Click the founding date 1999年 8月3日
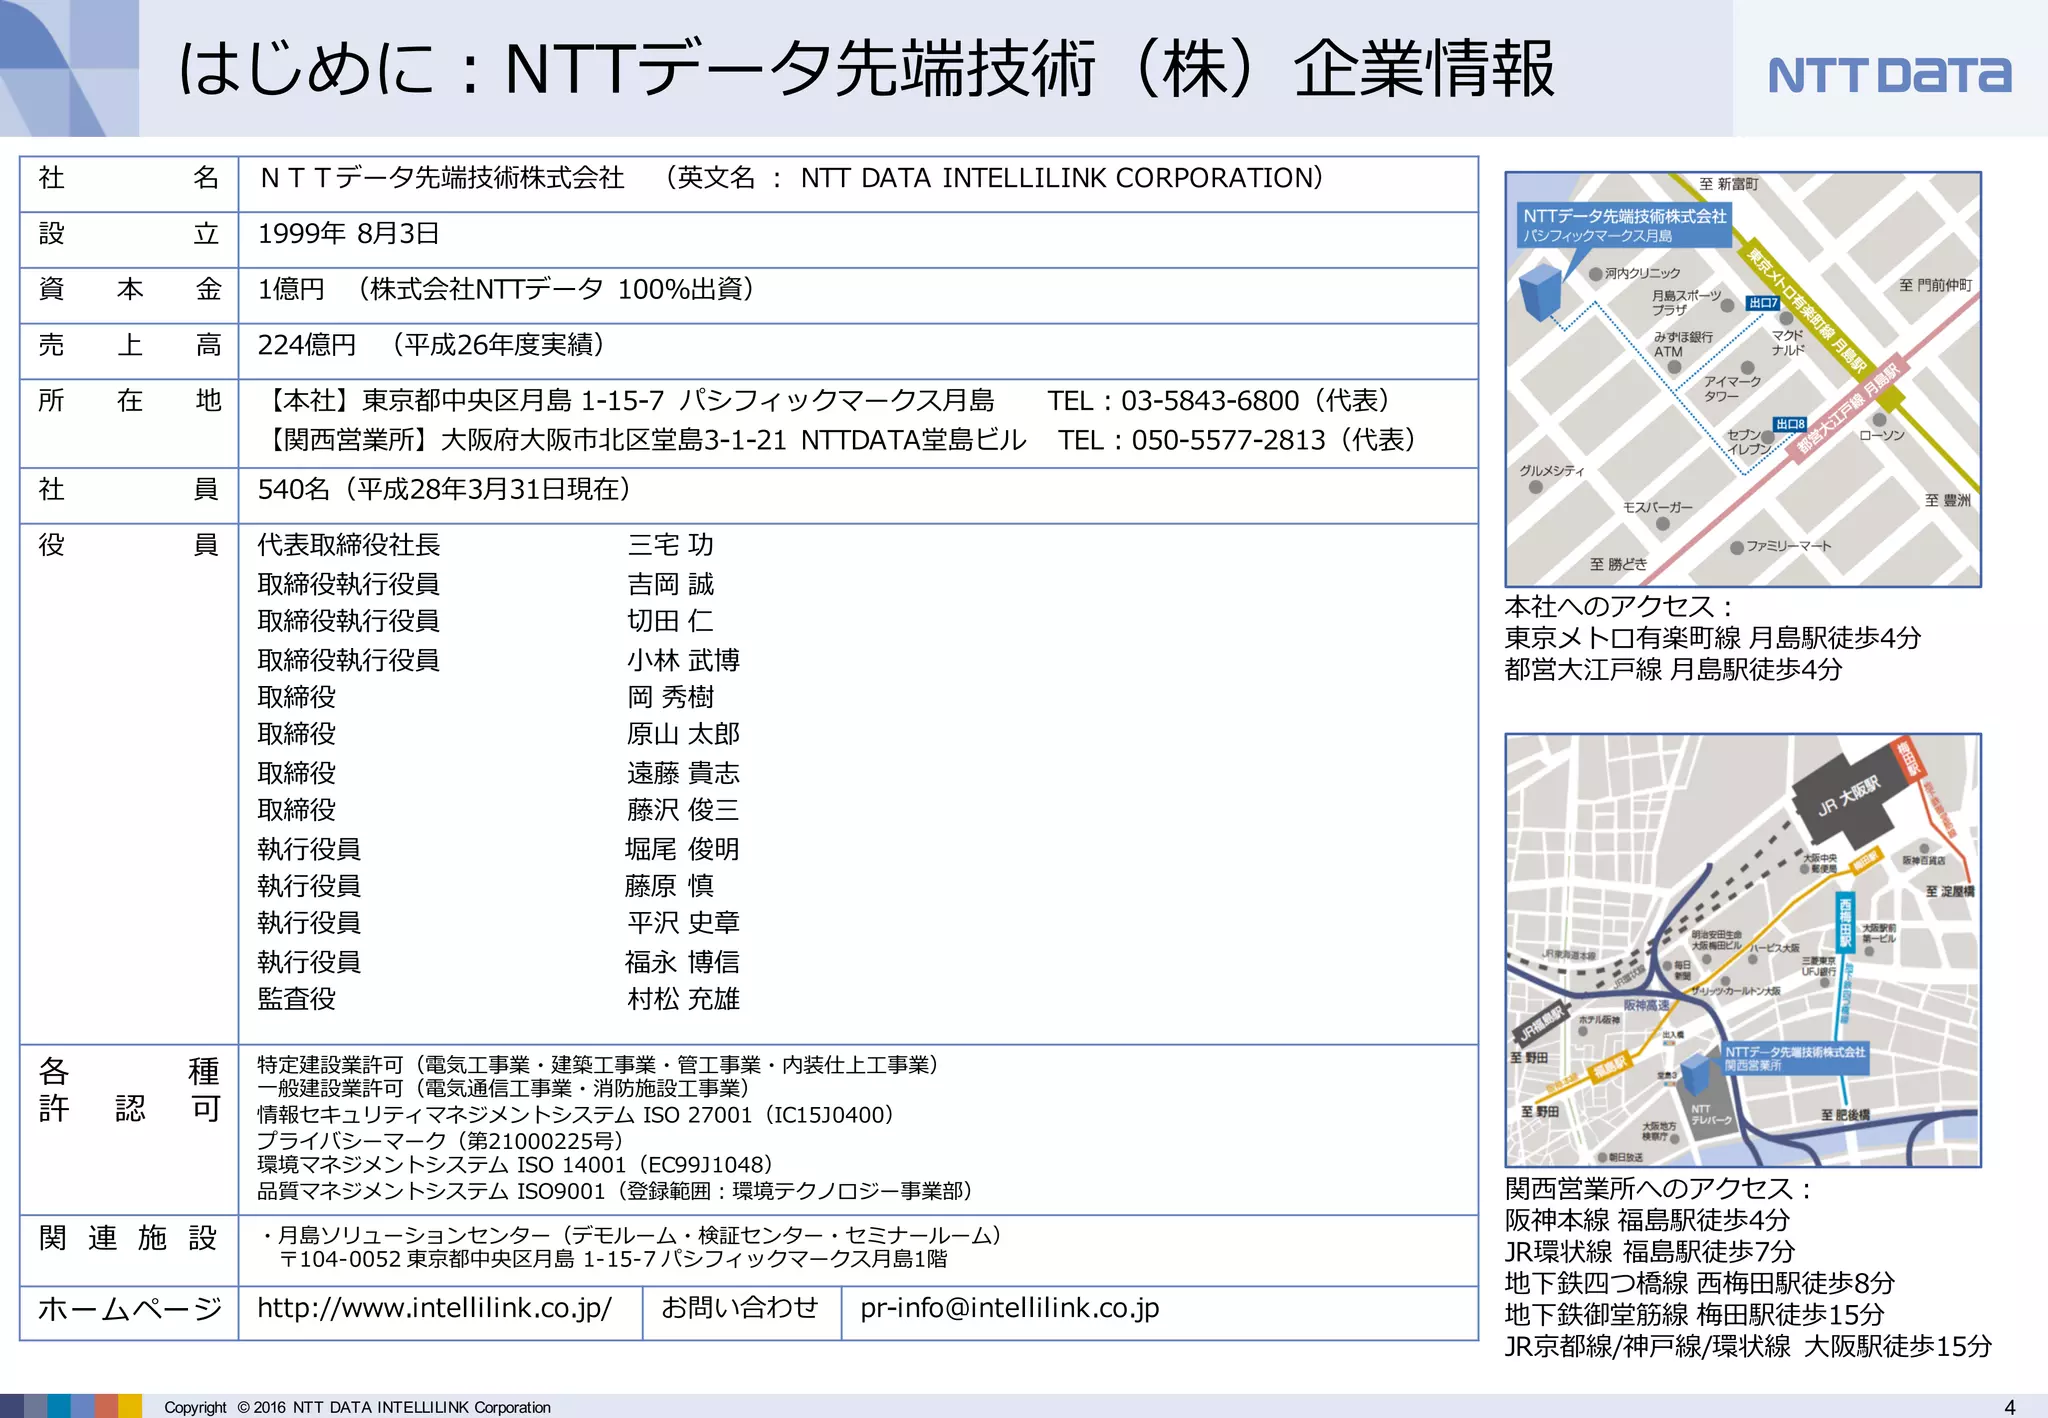 point(348,234)
